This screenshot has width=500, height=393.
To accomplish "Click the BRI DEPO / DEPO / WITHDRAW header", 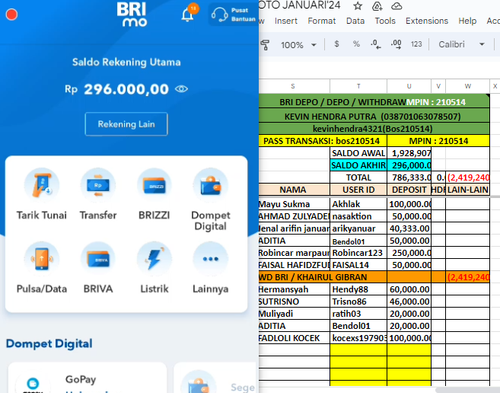I will tap(374, 102).
